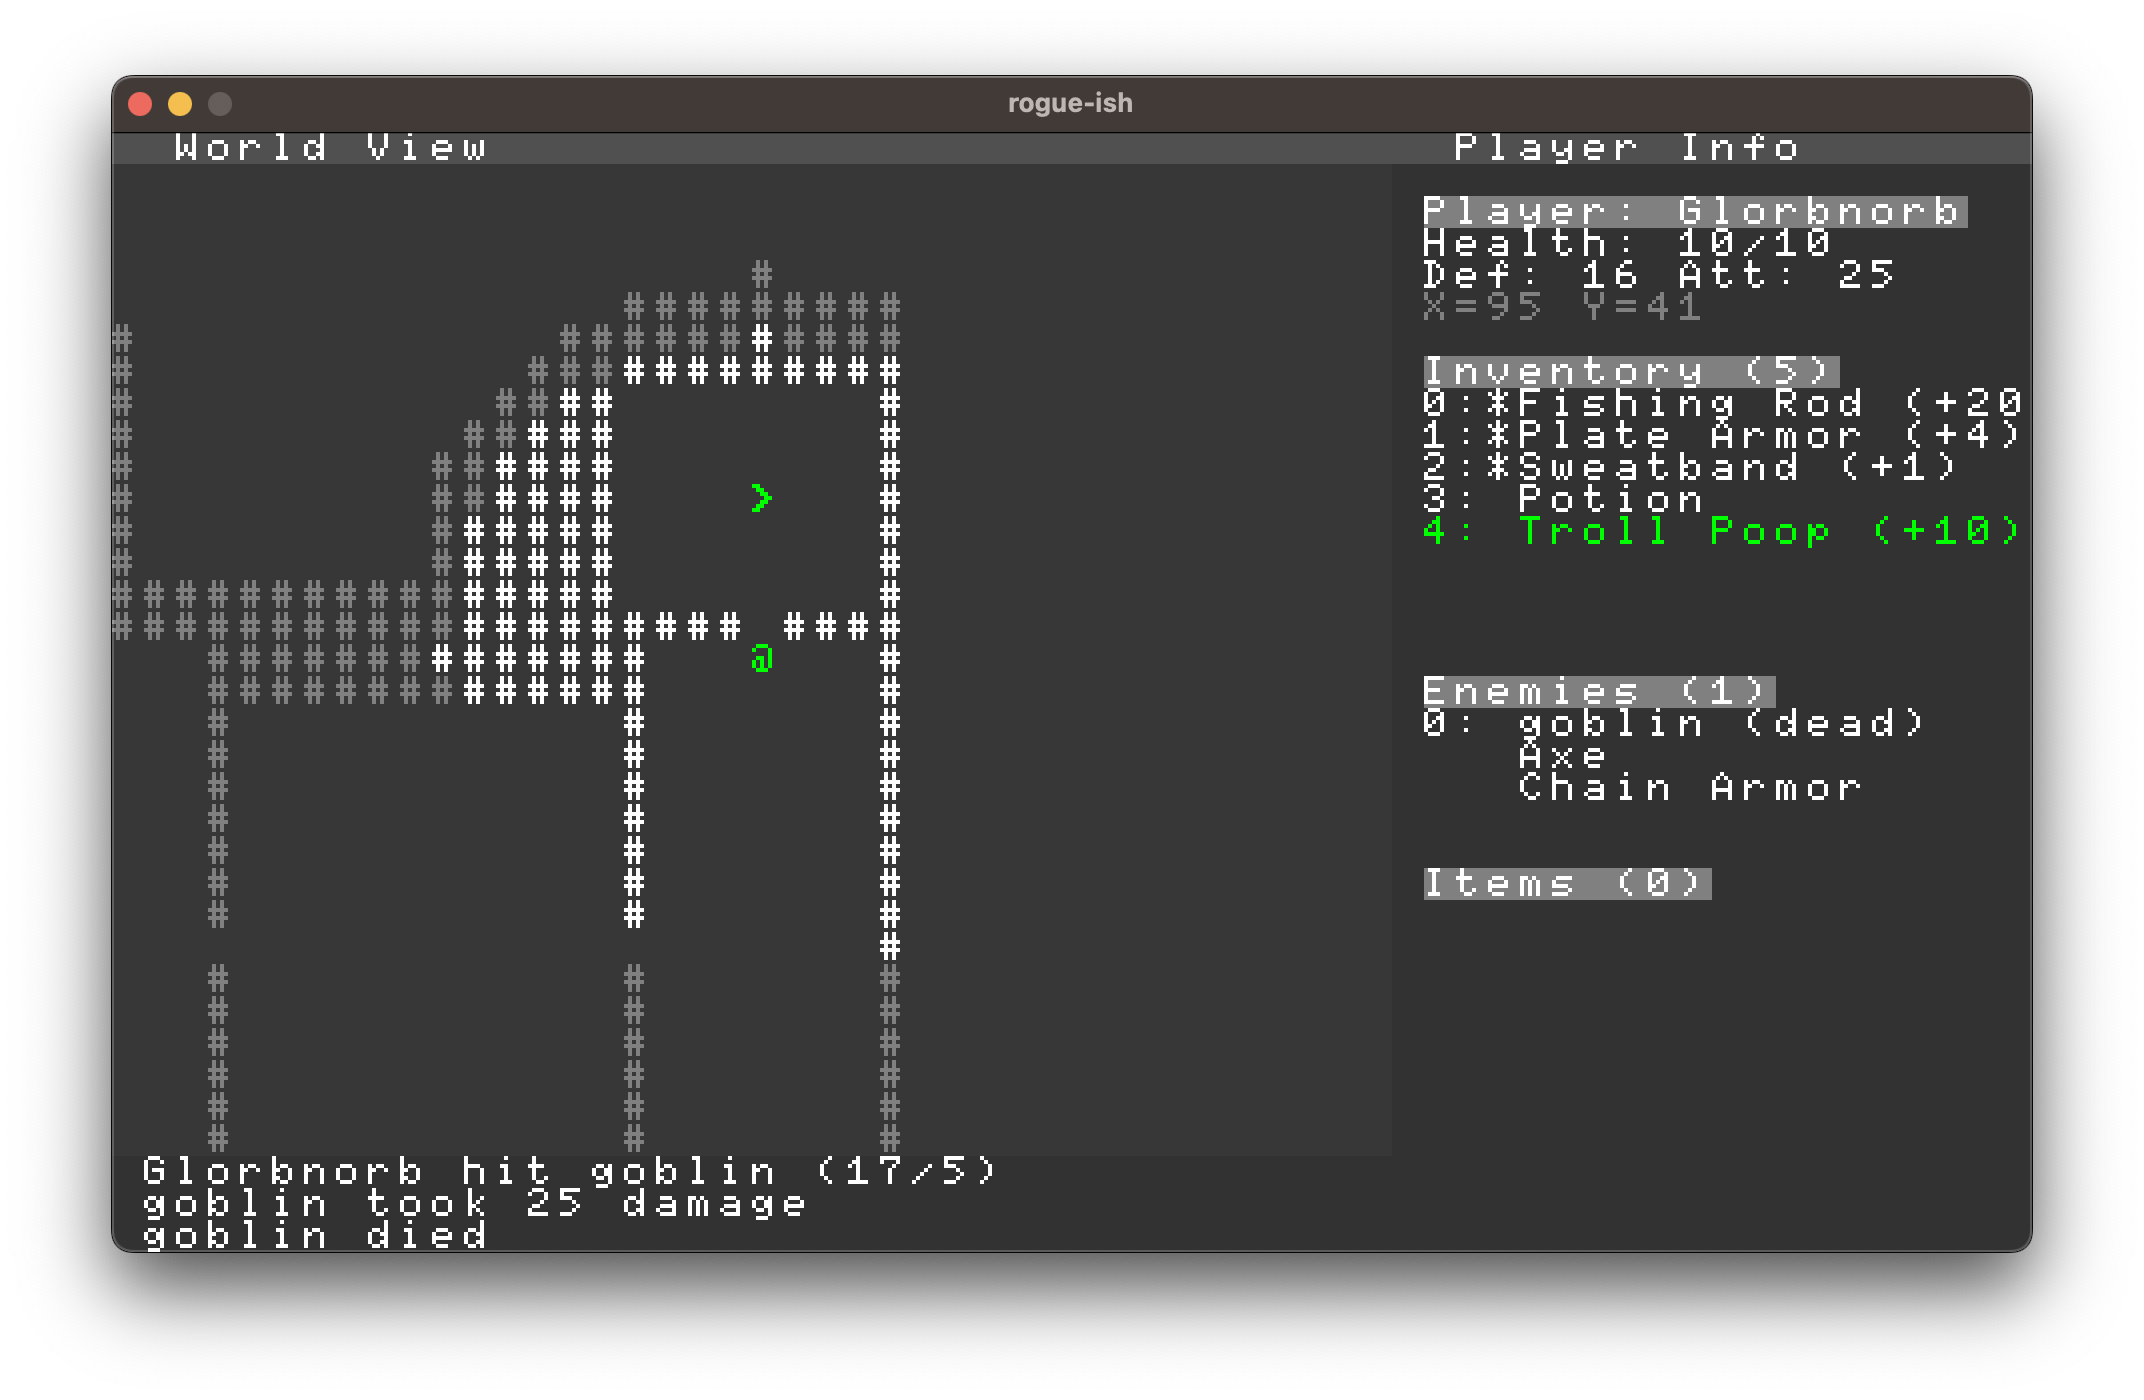This screenshot has height=1400, width=2144.
Task: Click the Health 10/10 readout
Action: 1626,243
